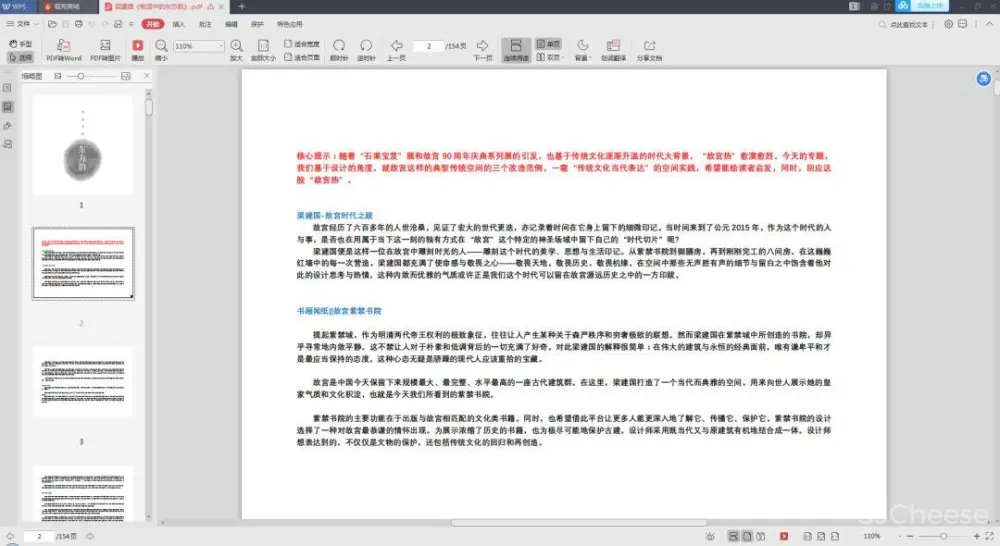Screen dimensions: 1000x546
Task: Enable 单页 single page view
Action: [548, 44]
